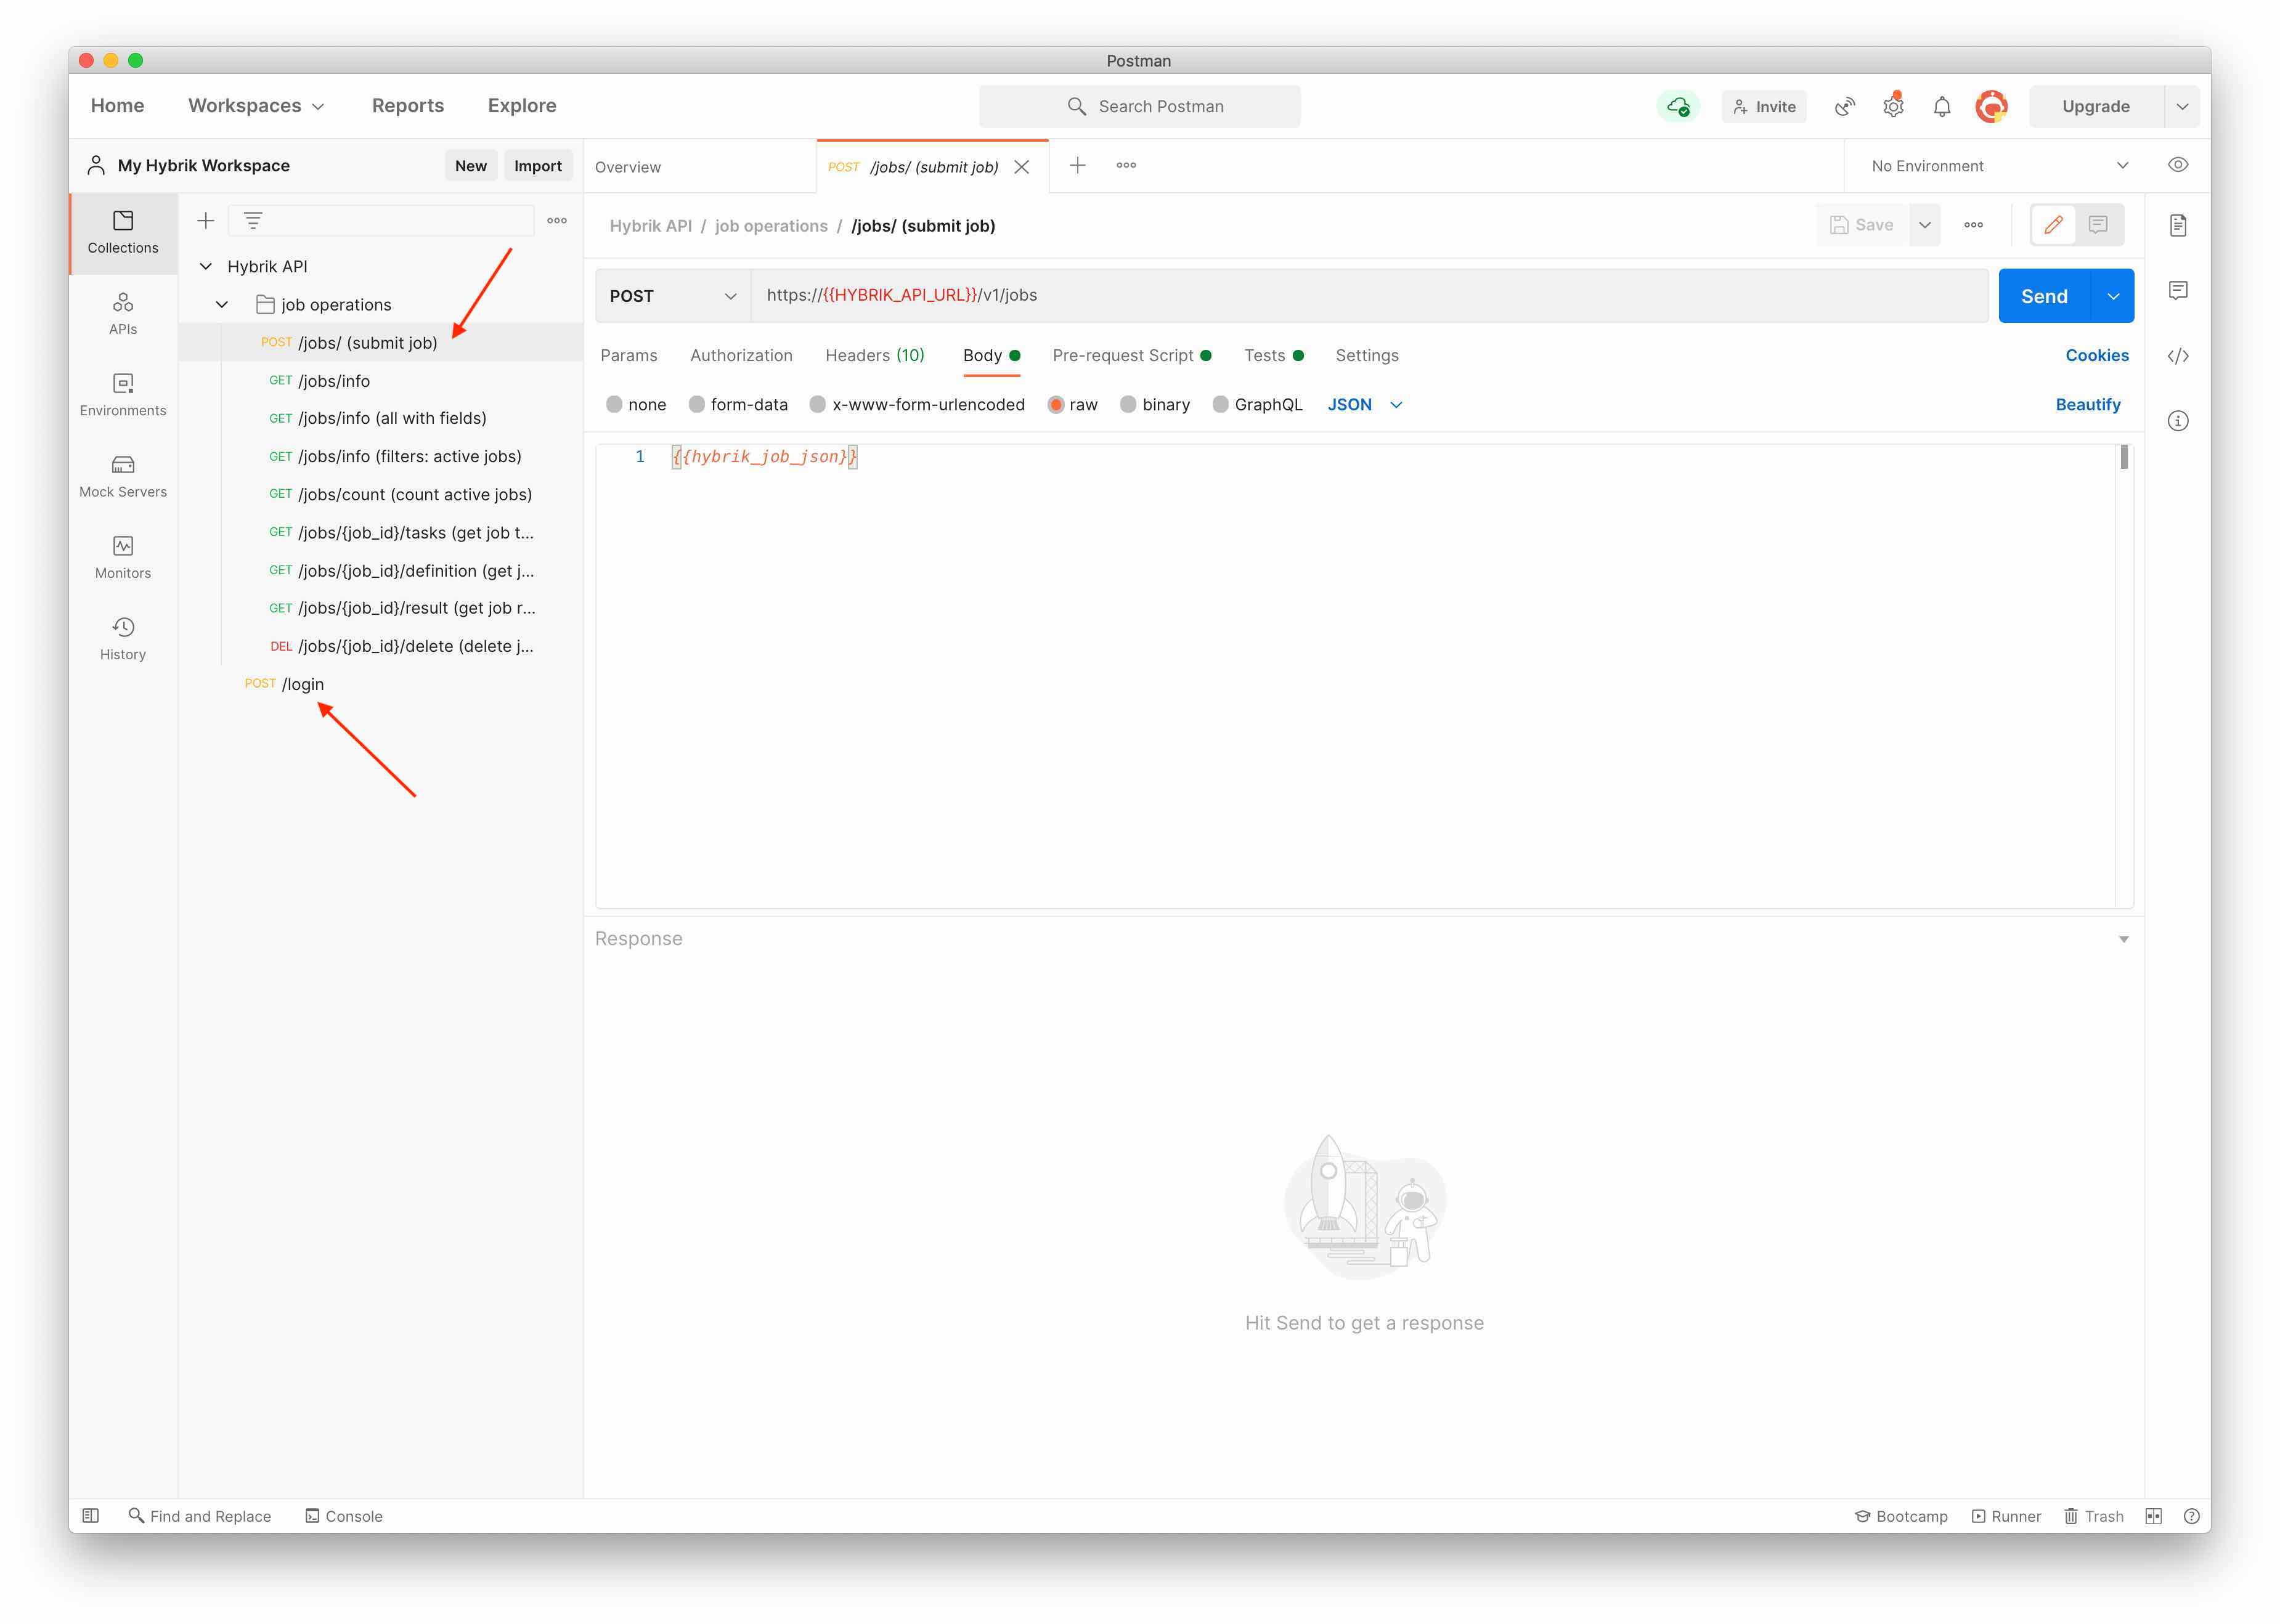Select the none body type
This screenshot has width=2280, height=1624.
(614, 404)
